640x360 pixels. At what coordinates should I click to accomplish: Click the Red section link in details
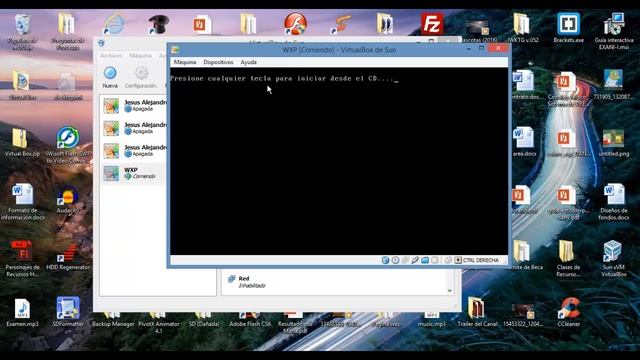[x=244, y=278]
